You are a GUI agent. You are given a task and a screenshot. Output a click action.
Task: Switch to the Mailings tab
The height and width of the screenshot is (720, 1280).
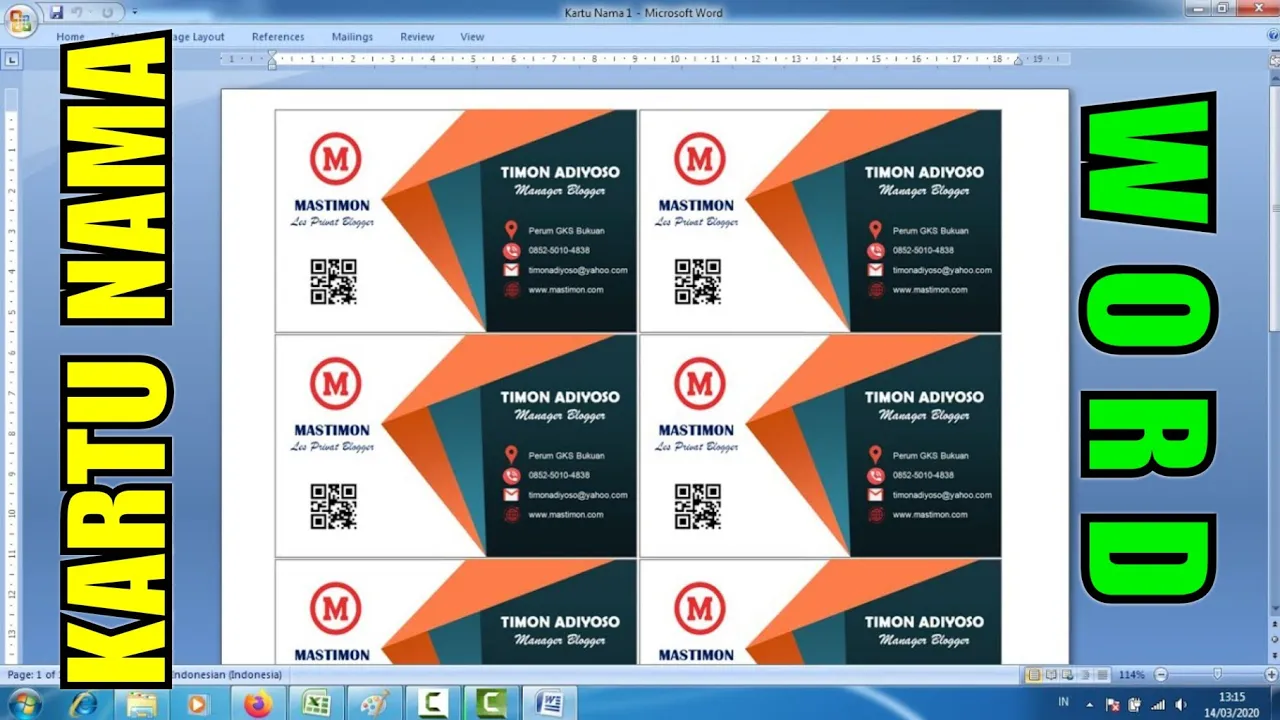pyautogui.click(x=352, y=37)
